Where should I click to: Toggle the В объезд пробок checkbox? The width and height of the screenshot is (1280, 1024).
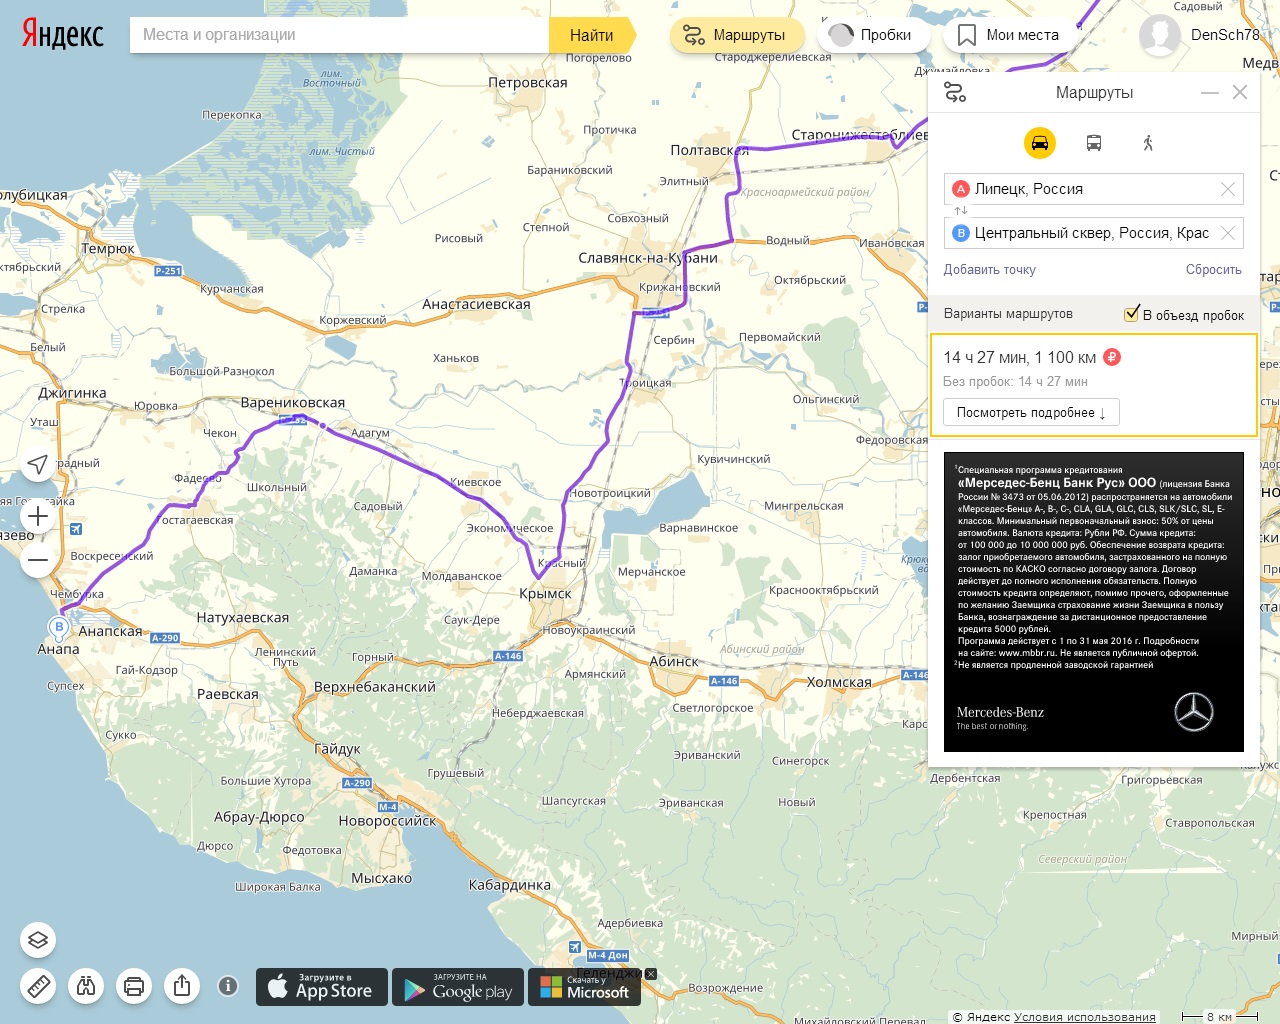[x=1132, y=314]
